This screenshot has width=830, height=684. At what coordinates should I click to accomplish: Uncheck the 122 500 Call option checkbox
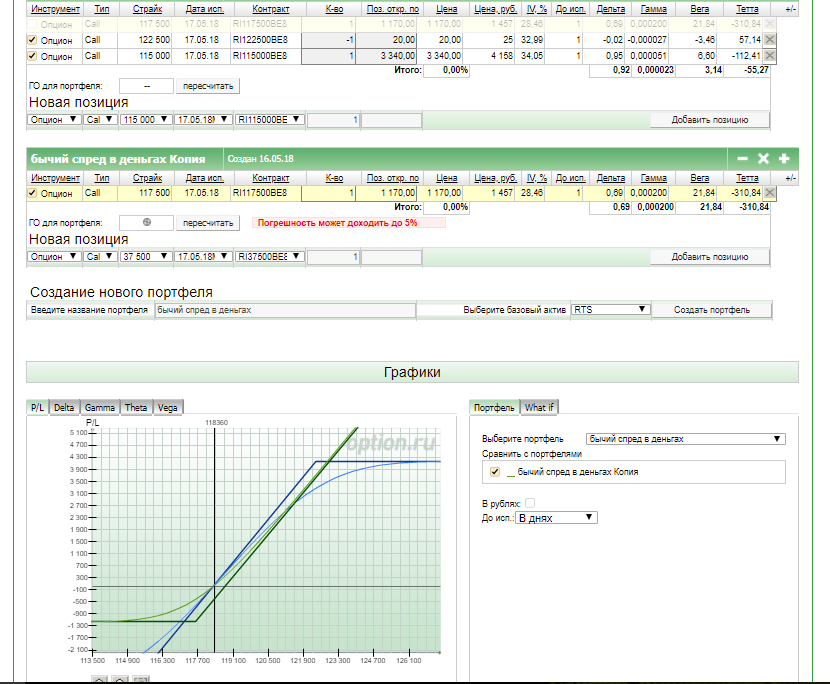(33, 40)
